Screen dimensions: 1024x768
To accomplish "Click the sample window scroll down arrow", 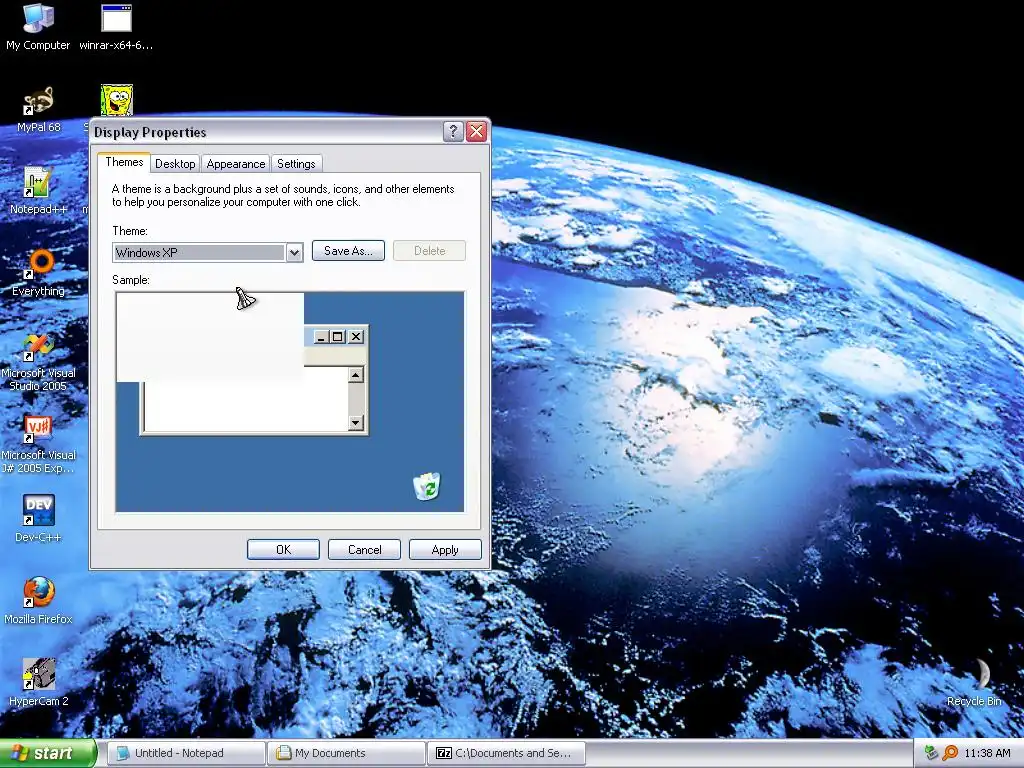I will [355, 423].
